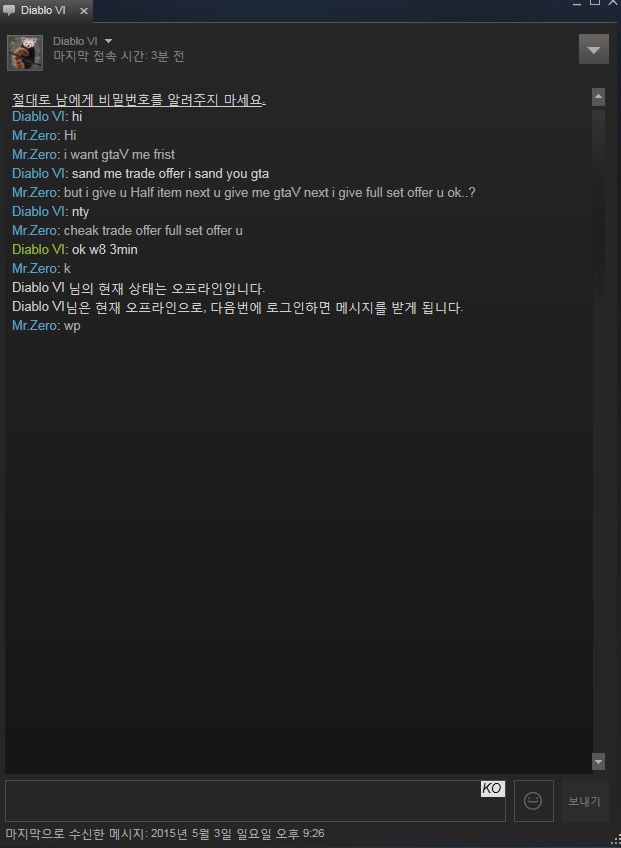Click the 보내기 send button

coord(584,801)
